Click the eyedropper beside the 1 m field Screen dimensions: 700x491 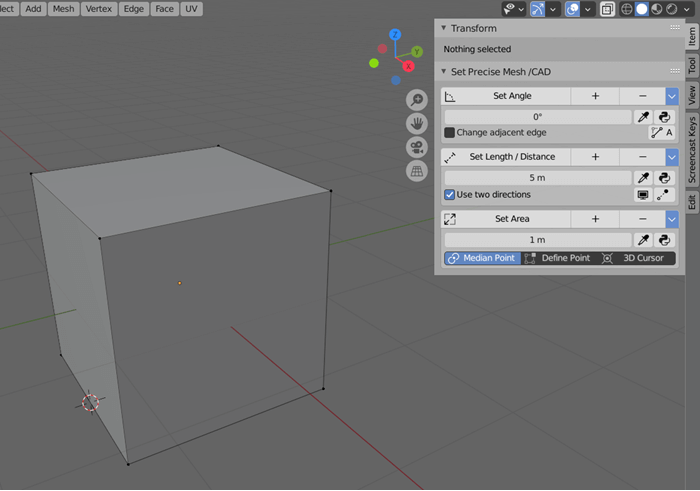tap(643, 240)
